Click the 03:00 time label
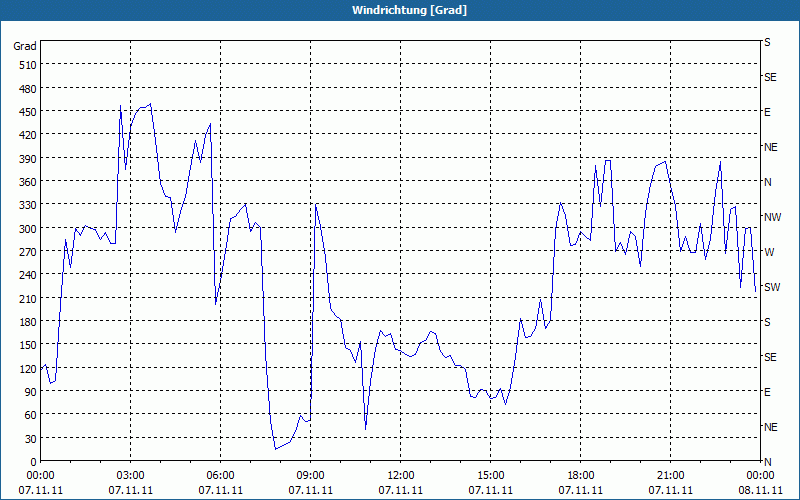800x500 pixels. tap(131, 475)
